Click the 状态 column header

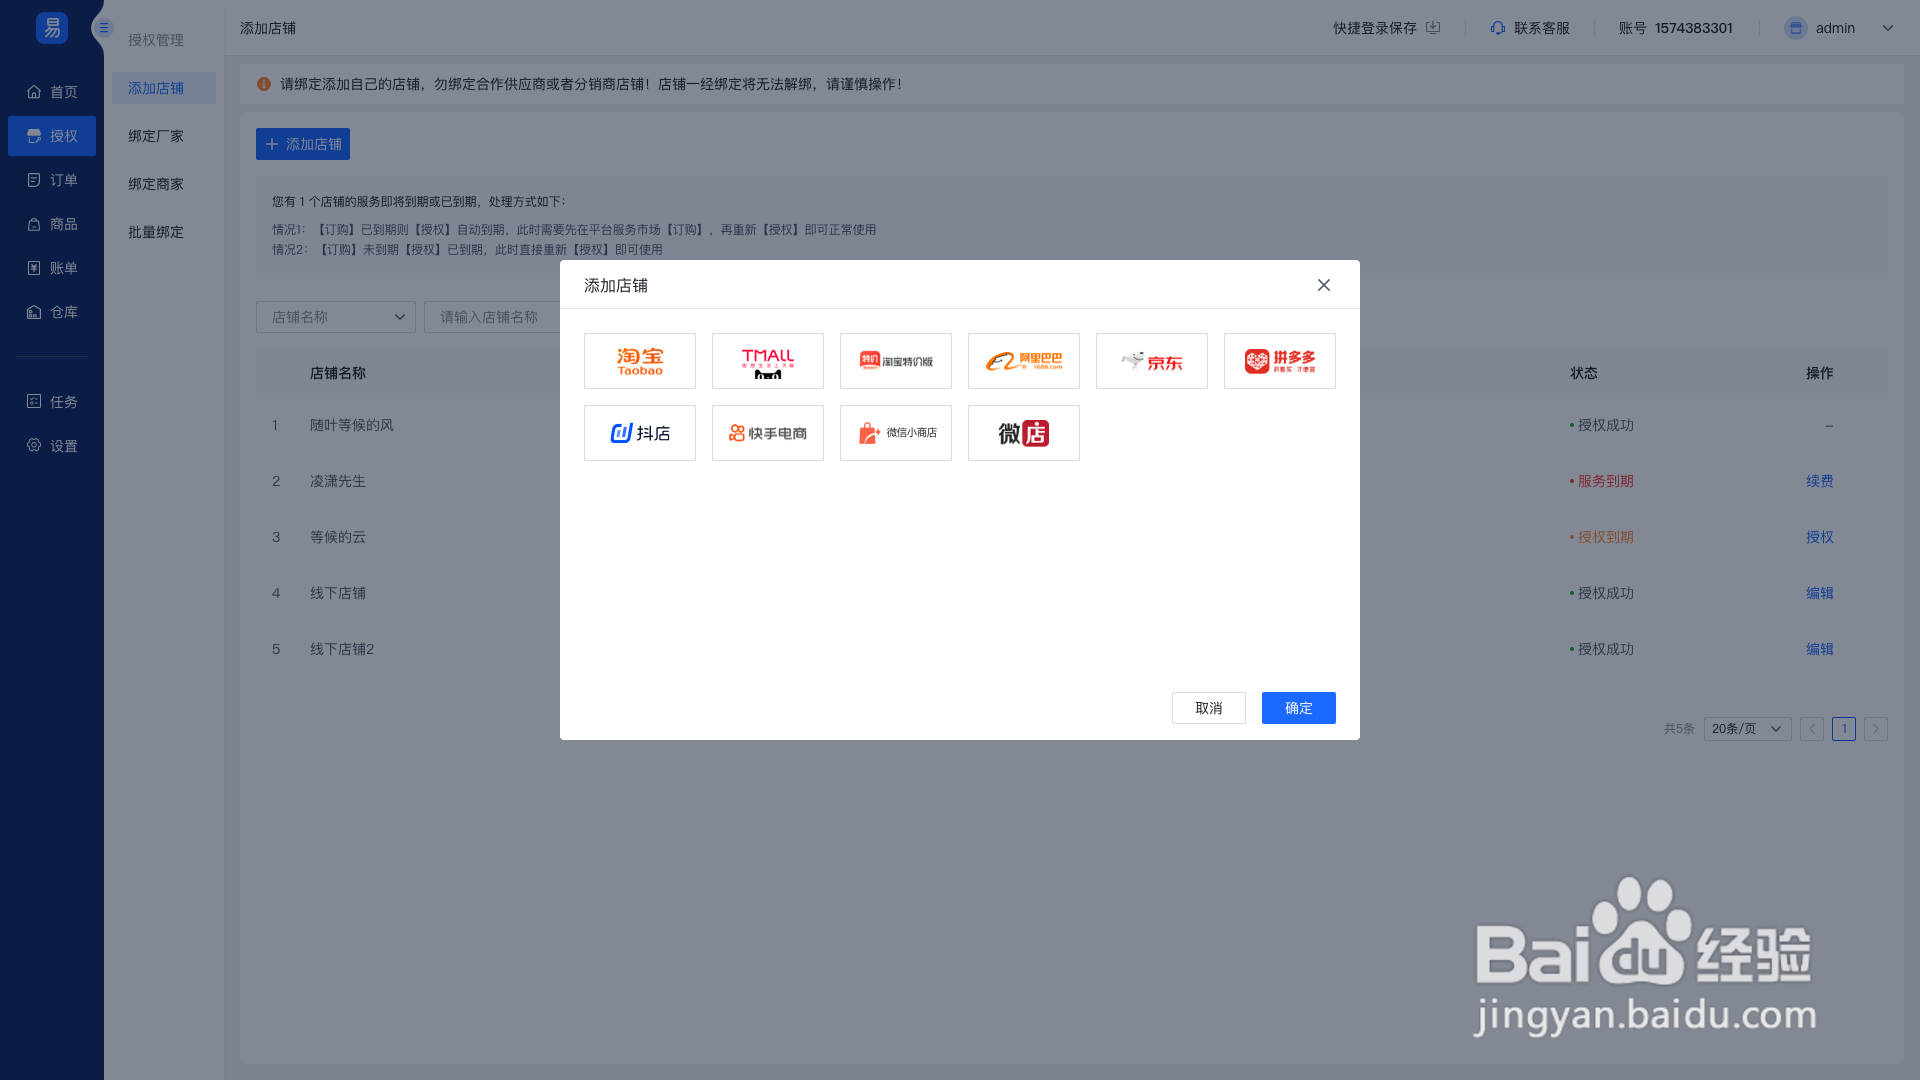click(1584, 373)
